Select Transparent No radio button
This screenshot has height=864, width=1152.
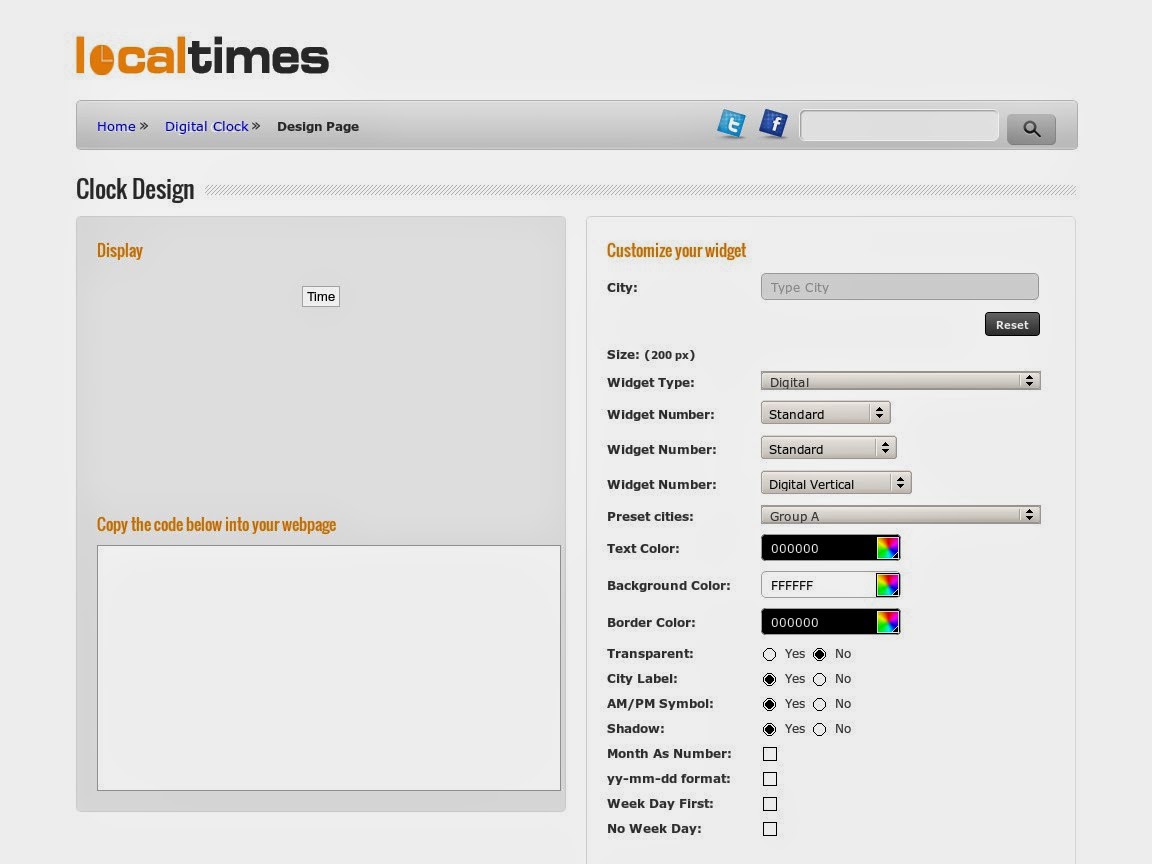pos(819,654)
